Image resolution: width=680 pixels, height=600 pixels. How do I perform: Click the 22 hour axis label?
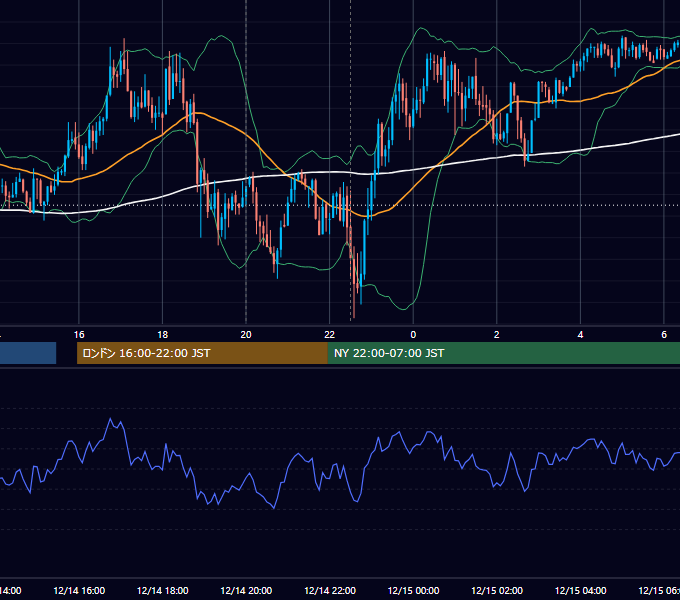coord(330,334)
